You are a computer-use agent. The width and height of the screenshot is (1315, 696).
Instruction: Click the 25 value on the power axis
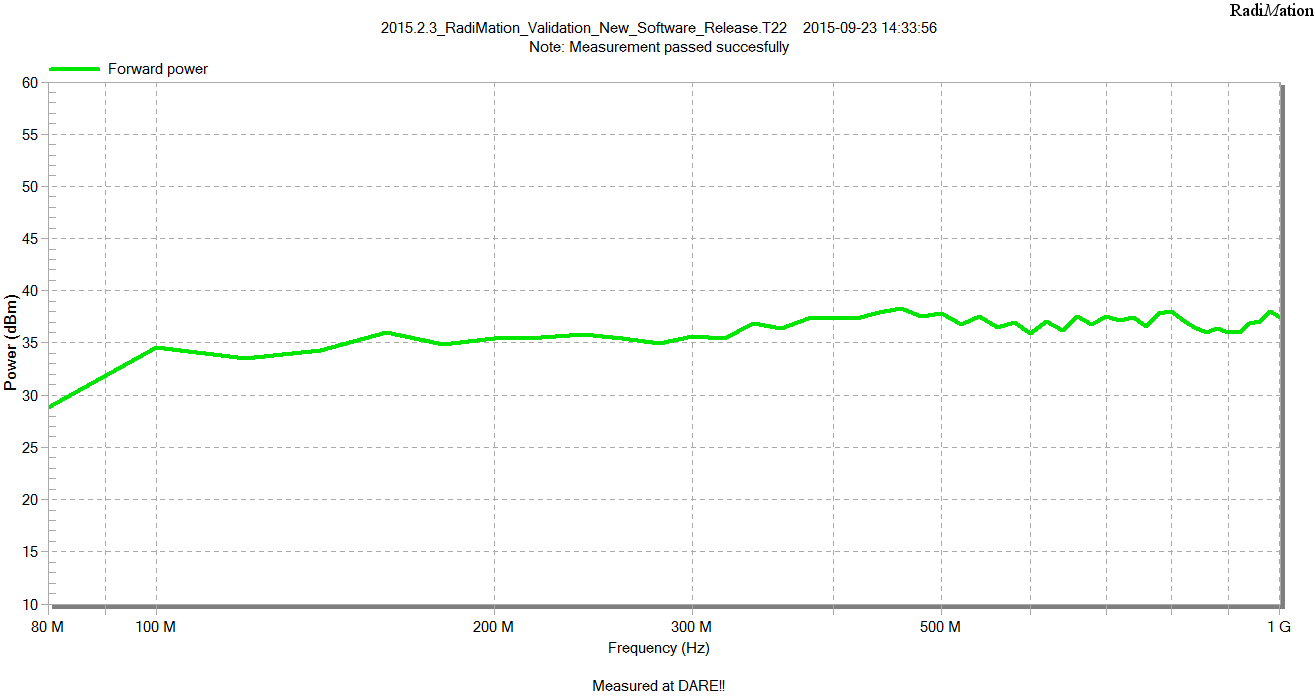(29, 448)
